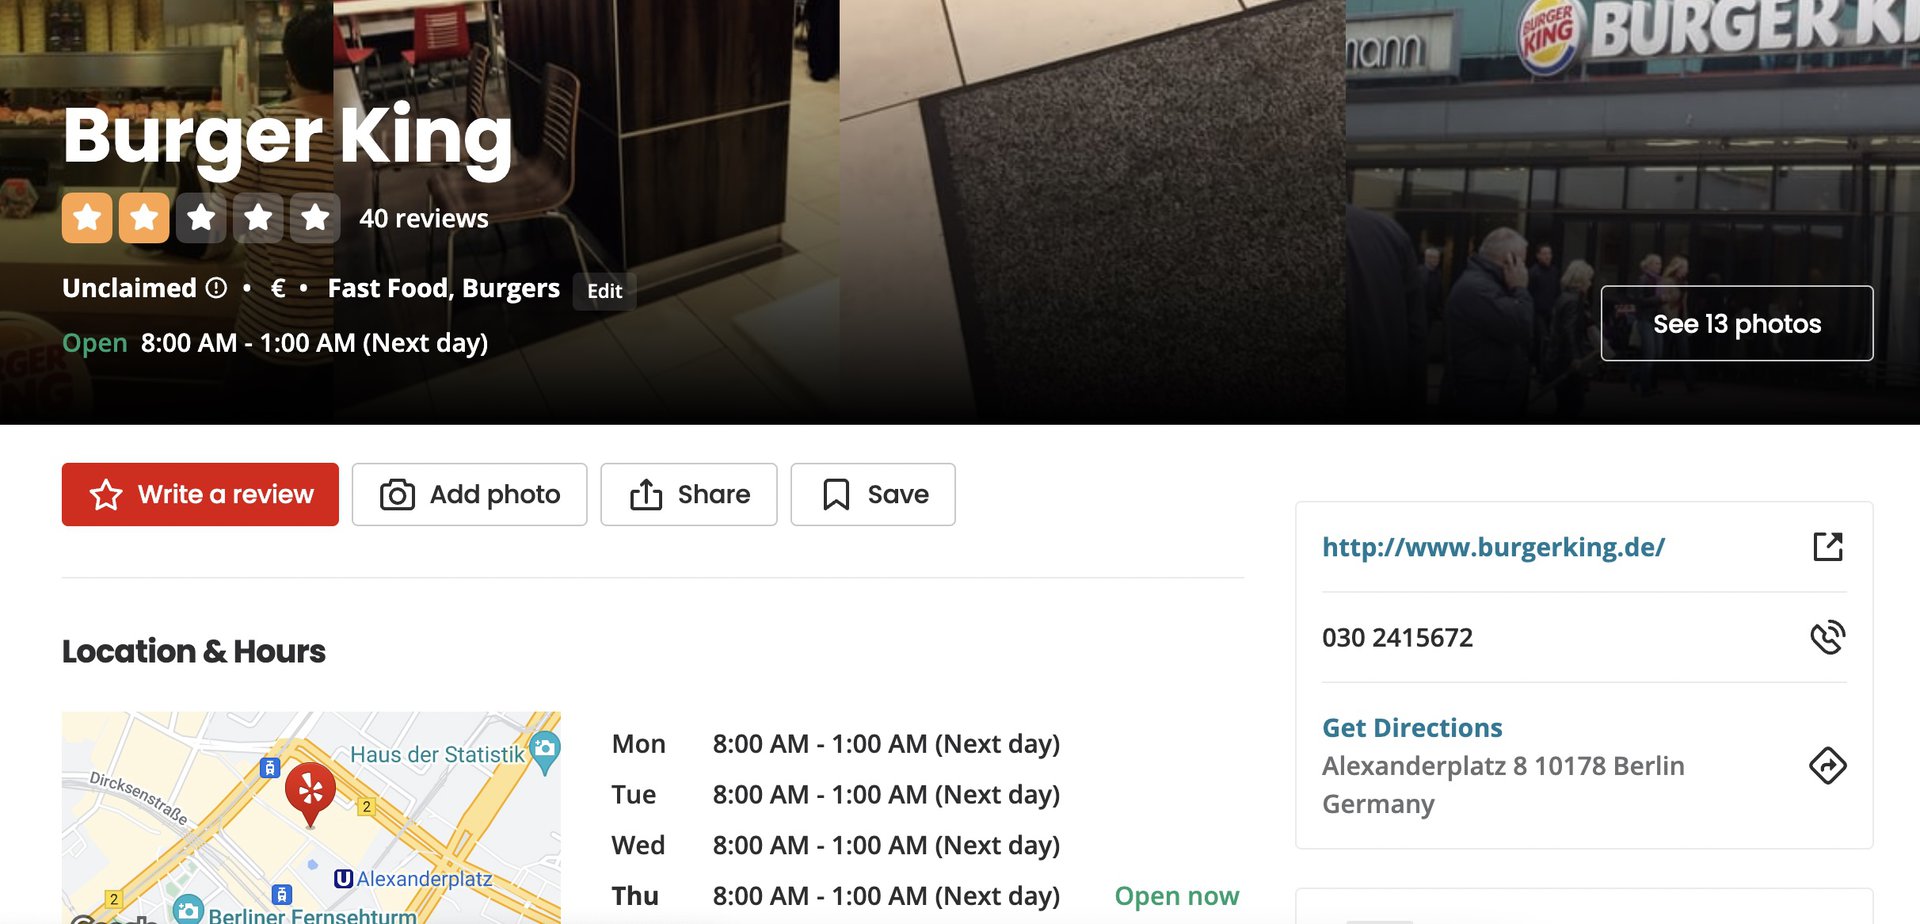Click phone number 030 2415672
This screenshot has width=1920, height=924.
pyautogui.click(x=1397, y=637)
